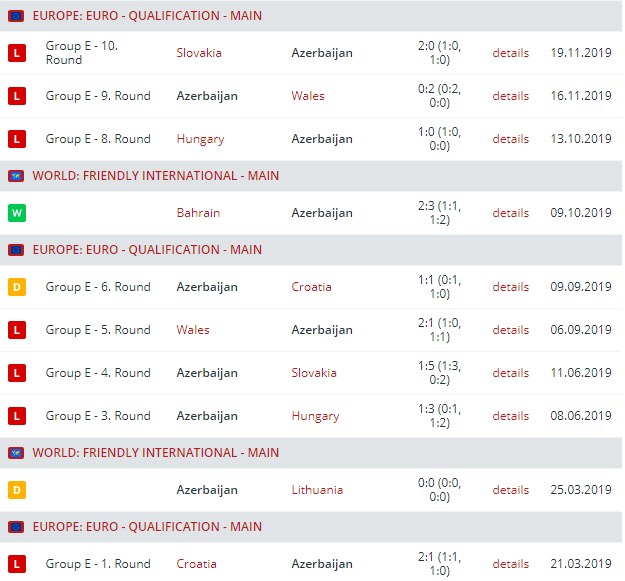Click the upper World Friendly International header
Image resolution: width=625 pixels, height=581 pixels.
[155, 176]
